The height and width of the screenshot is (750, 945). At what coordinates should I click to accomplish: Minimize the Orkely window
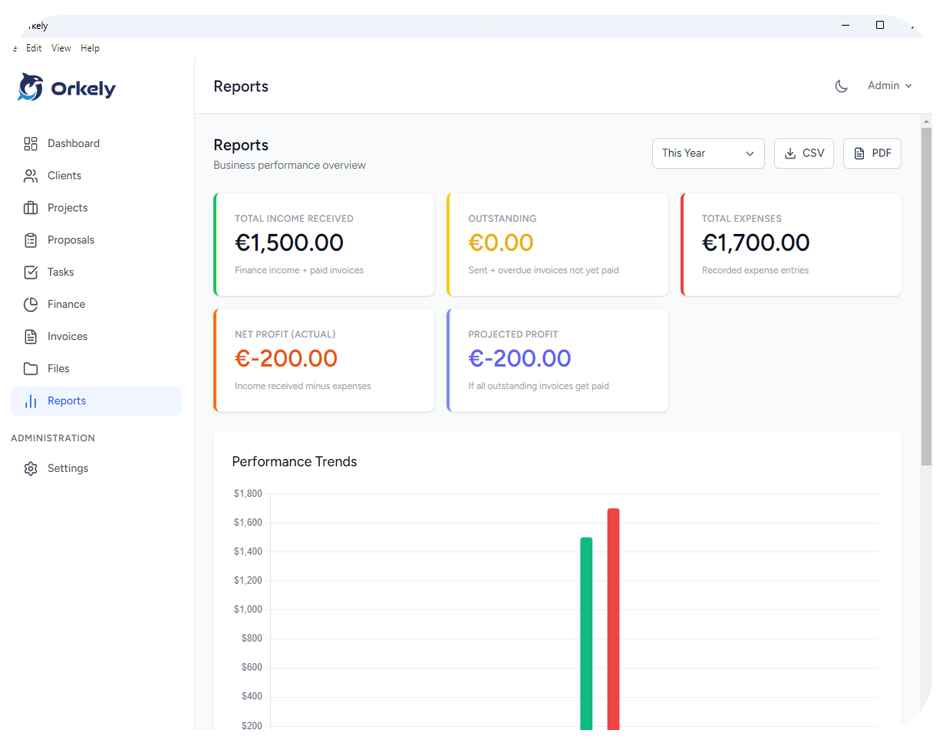846,25
